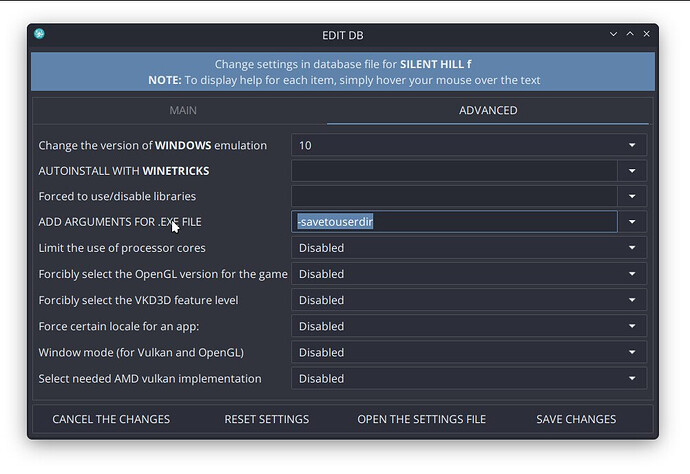Expand the AUTOINSTALL WITH WINETRICKS dropdown arrow
The height and width of the screenshot is (474, 690).
pos(632,171)
